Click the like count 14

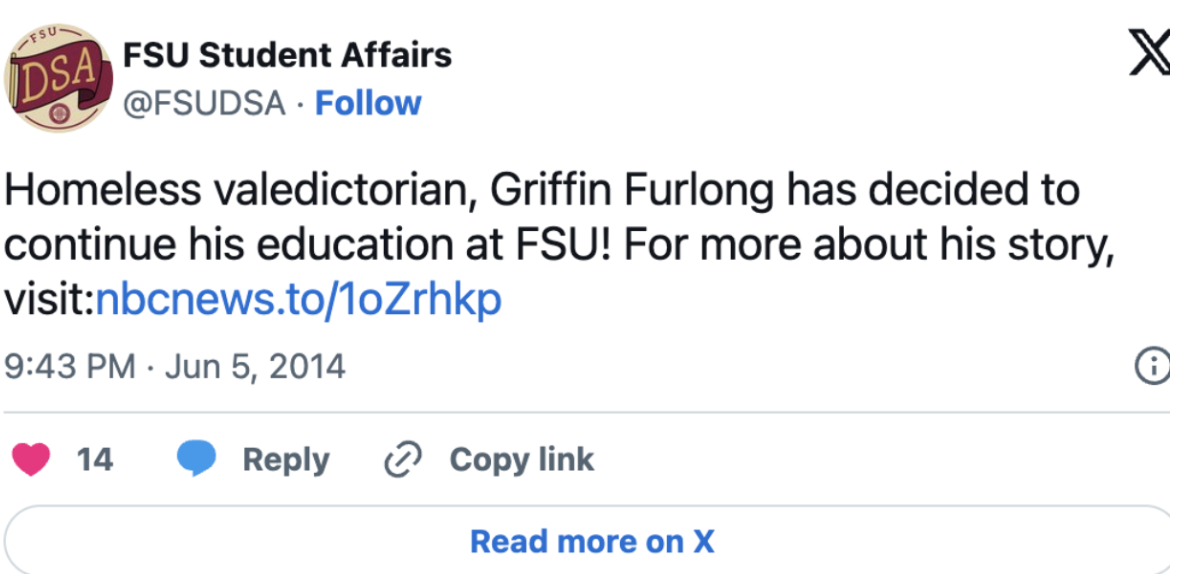pos(95,460)
